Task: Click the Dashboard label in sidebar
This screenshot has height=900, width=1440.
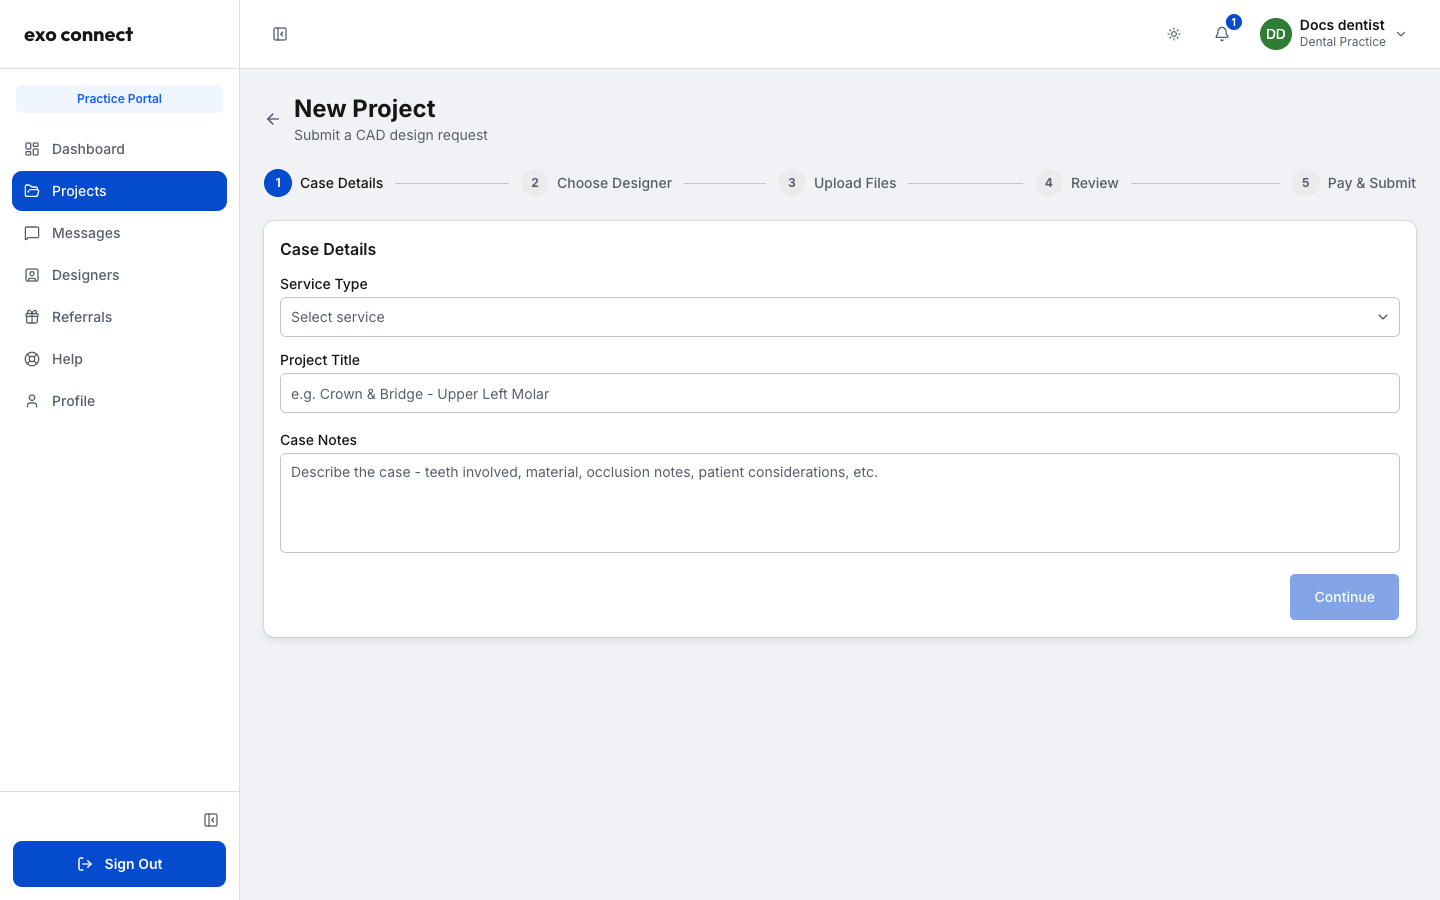Action: point(88,149)
